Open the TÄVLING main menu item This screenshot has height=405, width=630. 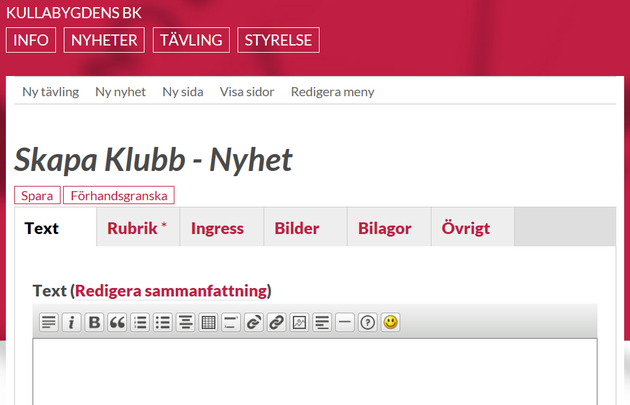[191, 40]
